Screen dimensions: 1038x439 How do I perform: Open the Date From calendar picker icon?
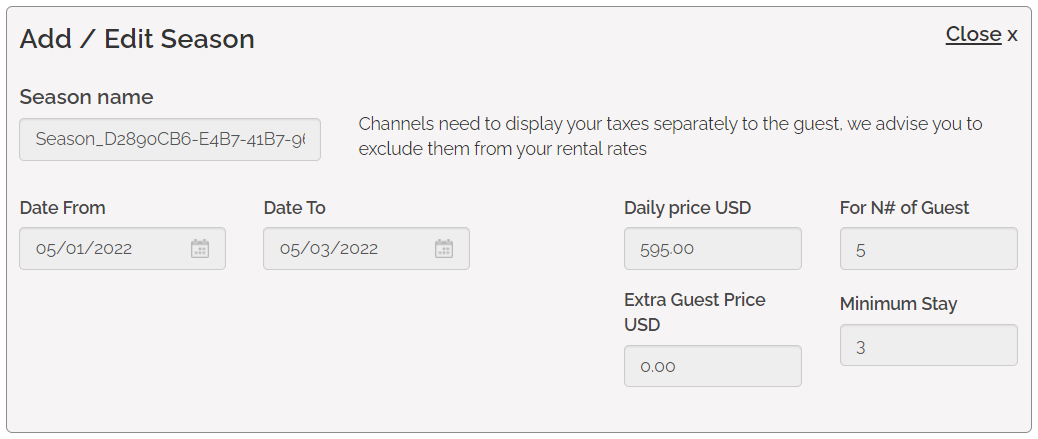click(200, 249)
